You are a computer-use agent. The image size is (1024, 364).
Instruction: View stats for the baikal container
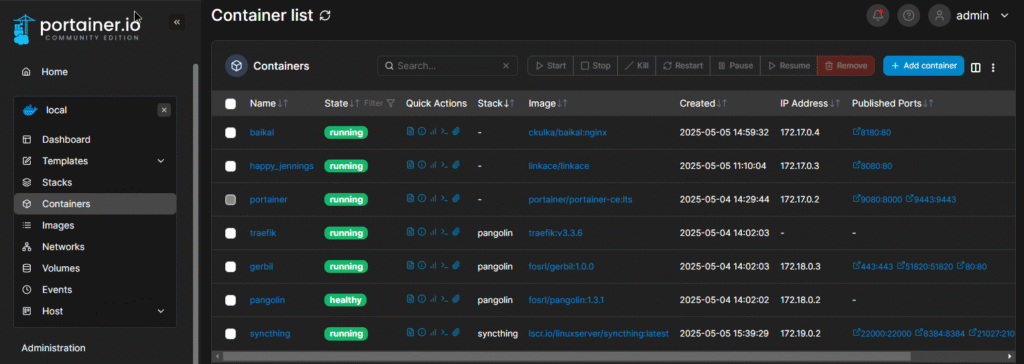432,131
